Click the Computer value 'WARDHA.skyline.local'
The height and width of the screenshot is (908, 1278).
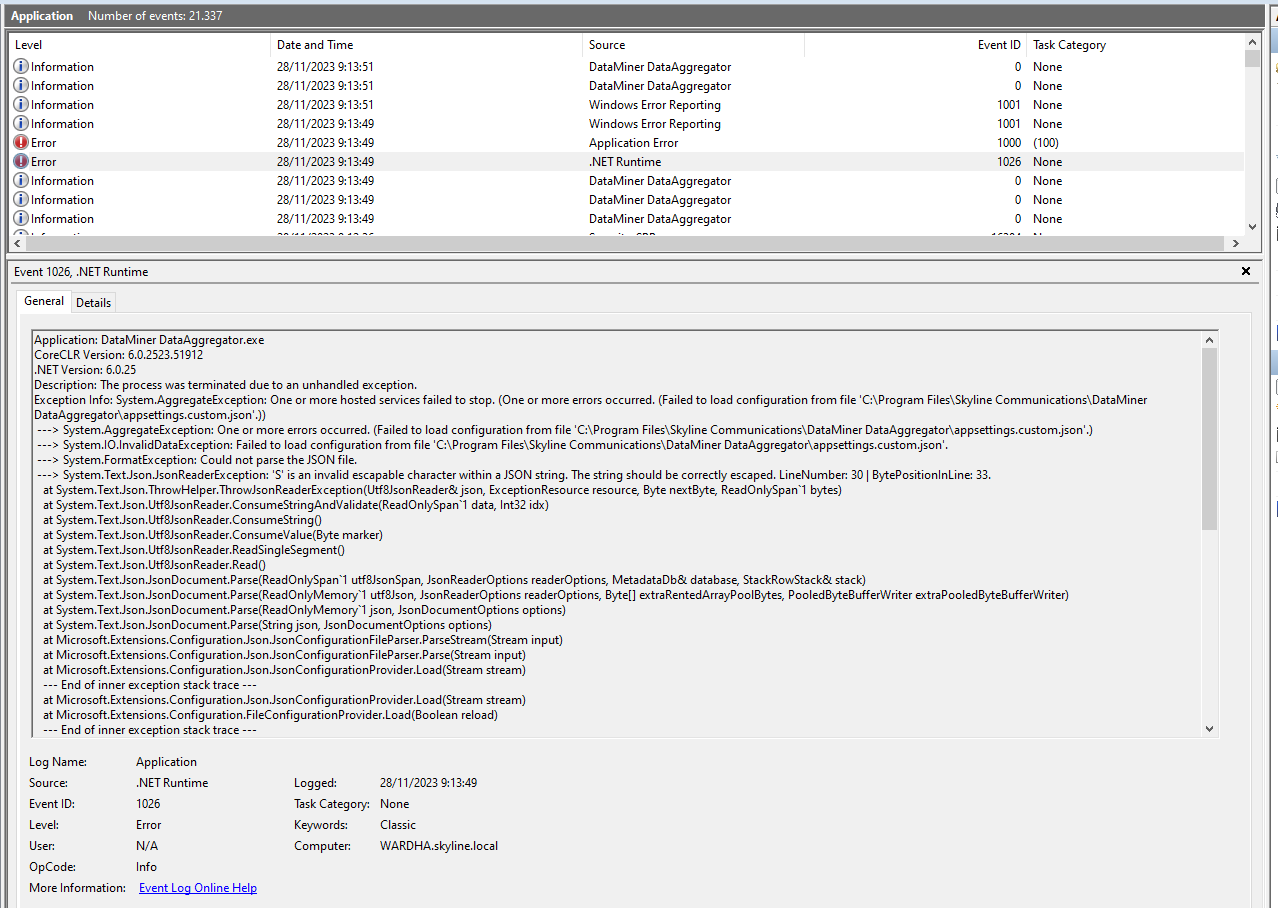pos(439,846)
